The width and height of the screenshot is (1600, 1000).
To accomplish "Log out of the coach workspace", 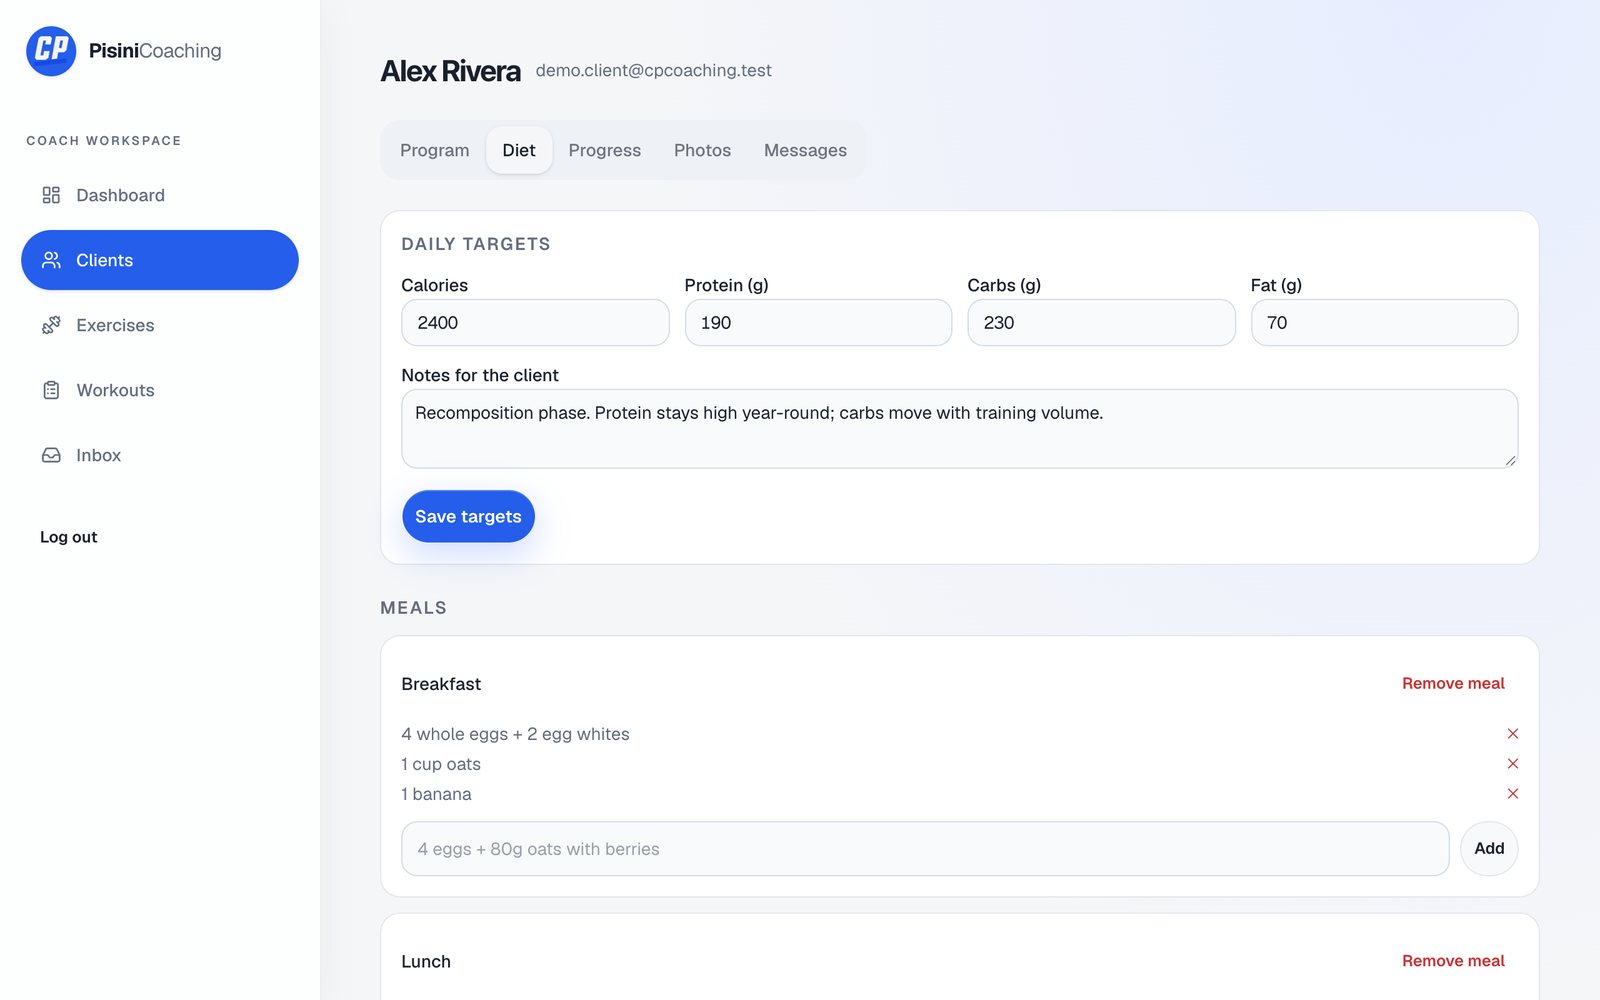I will click(x=69, y=537).
